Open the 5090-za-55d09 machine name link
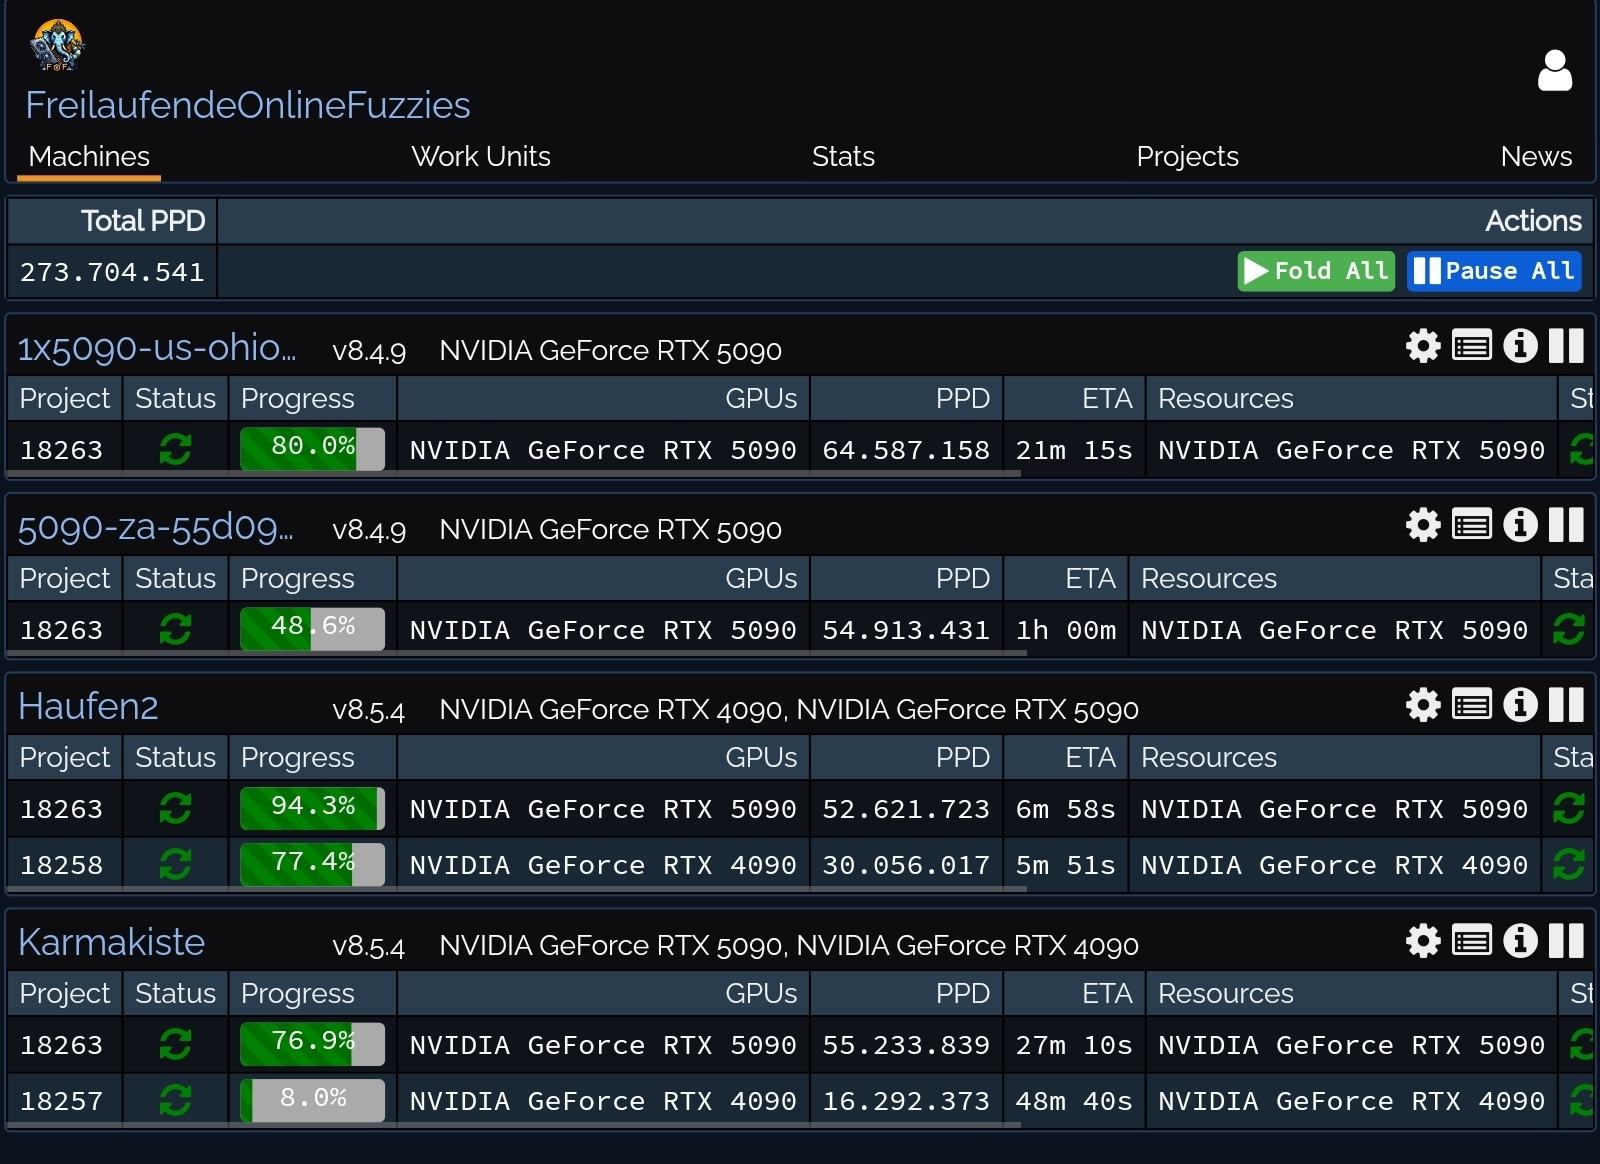Image resolution: width=1600 pixels, height=1164 pixels. tap(156, 527)
